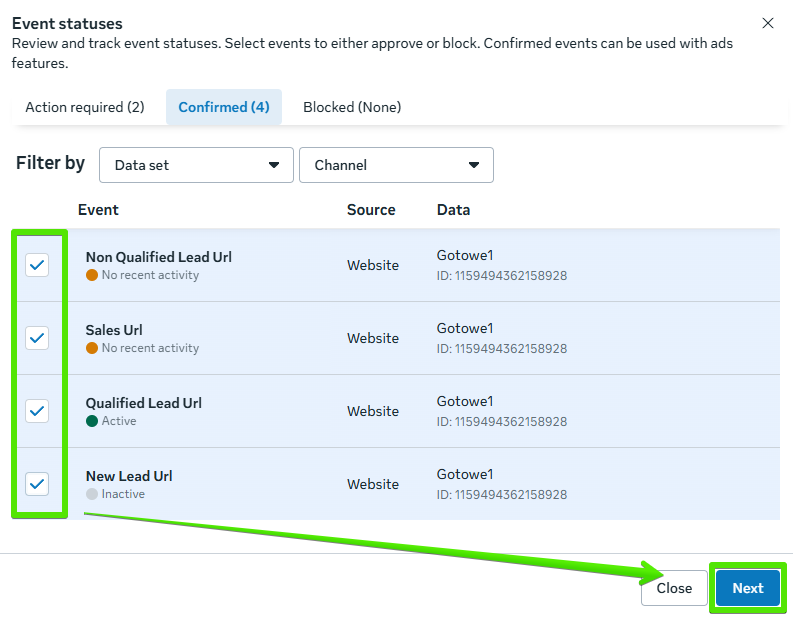Screen dimensions: 793x617
Task: Click the Channel dropdown arrow icon
Action: click(474, 165)
